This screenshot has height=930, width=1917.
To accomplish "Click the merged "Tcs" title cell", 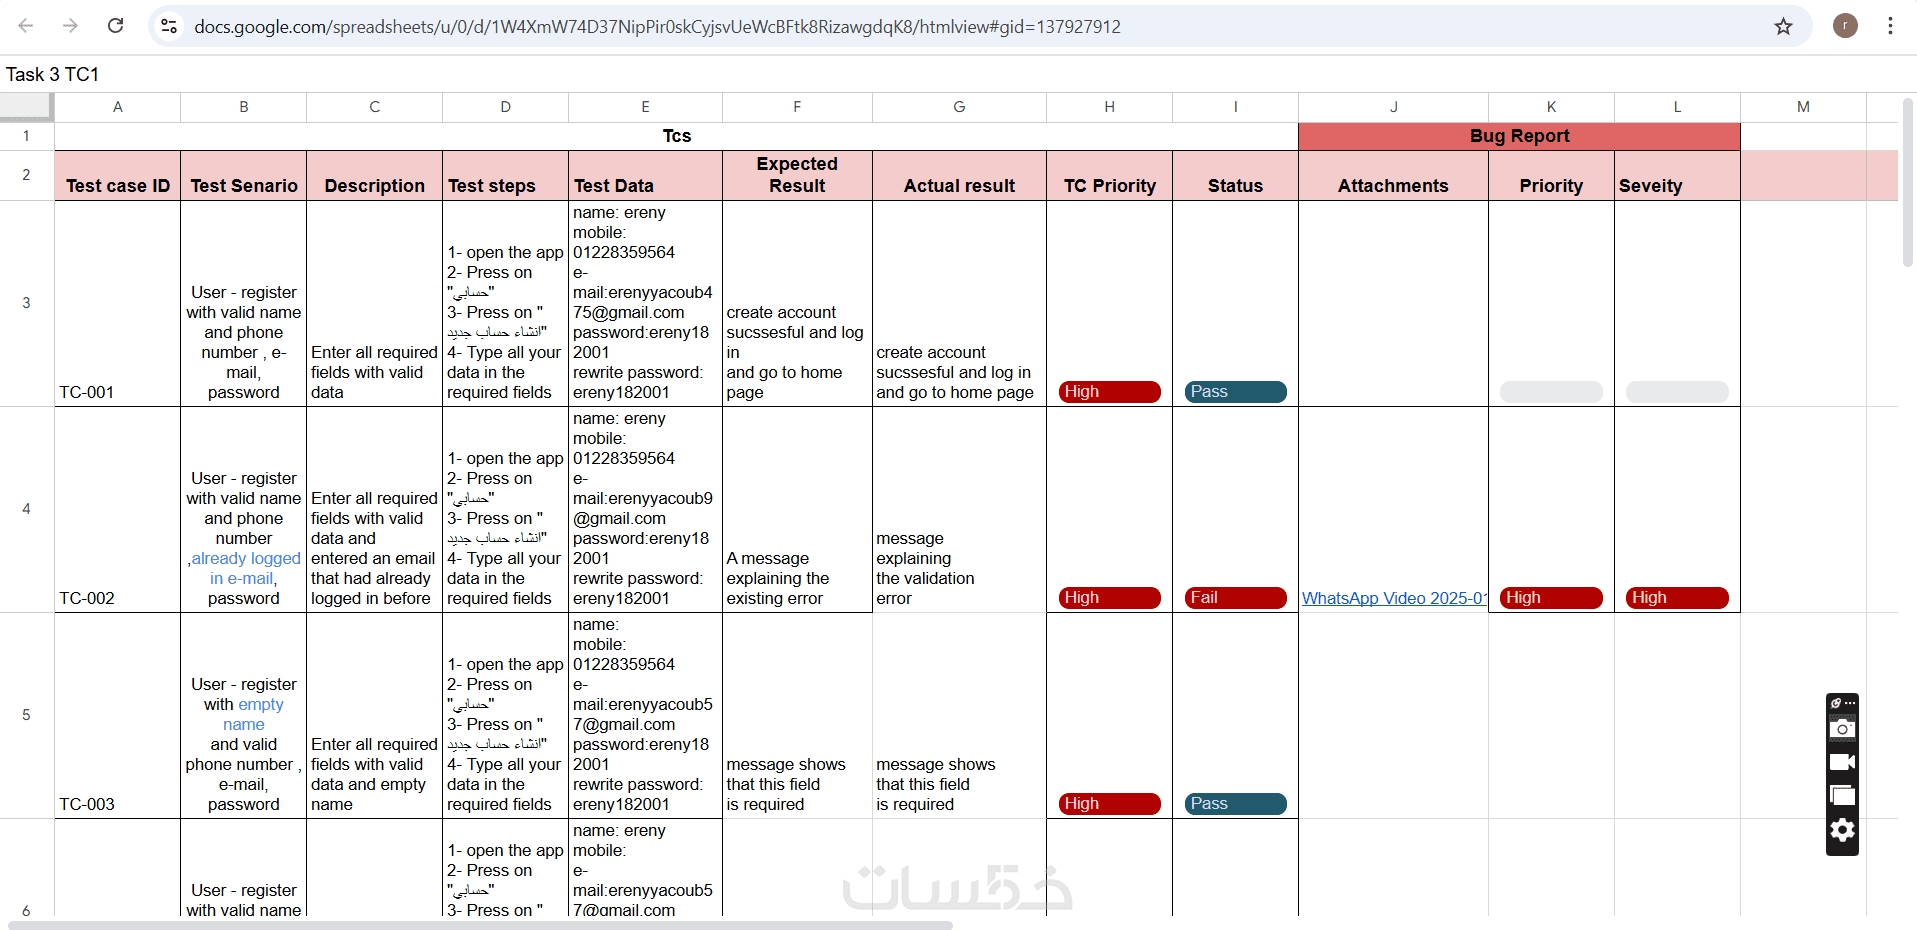I will click(x=677, y=136).
